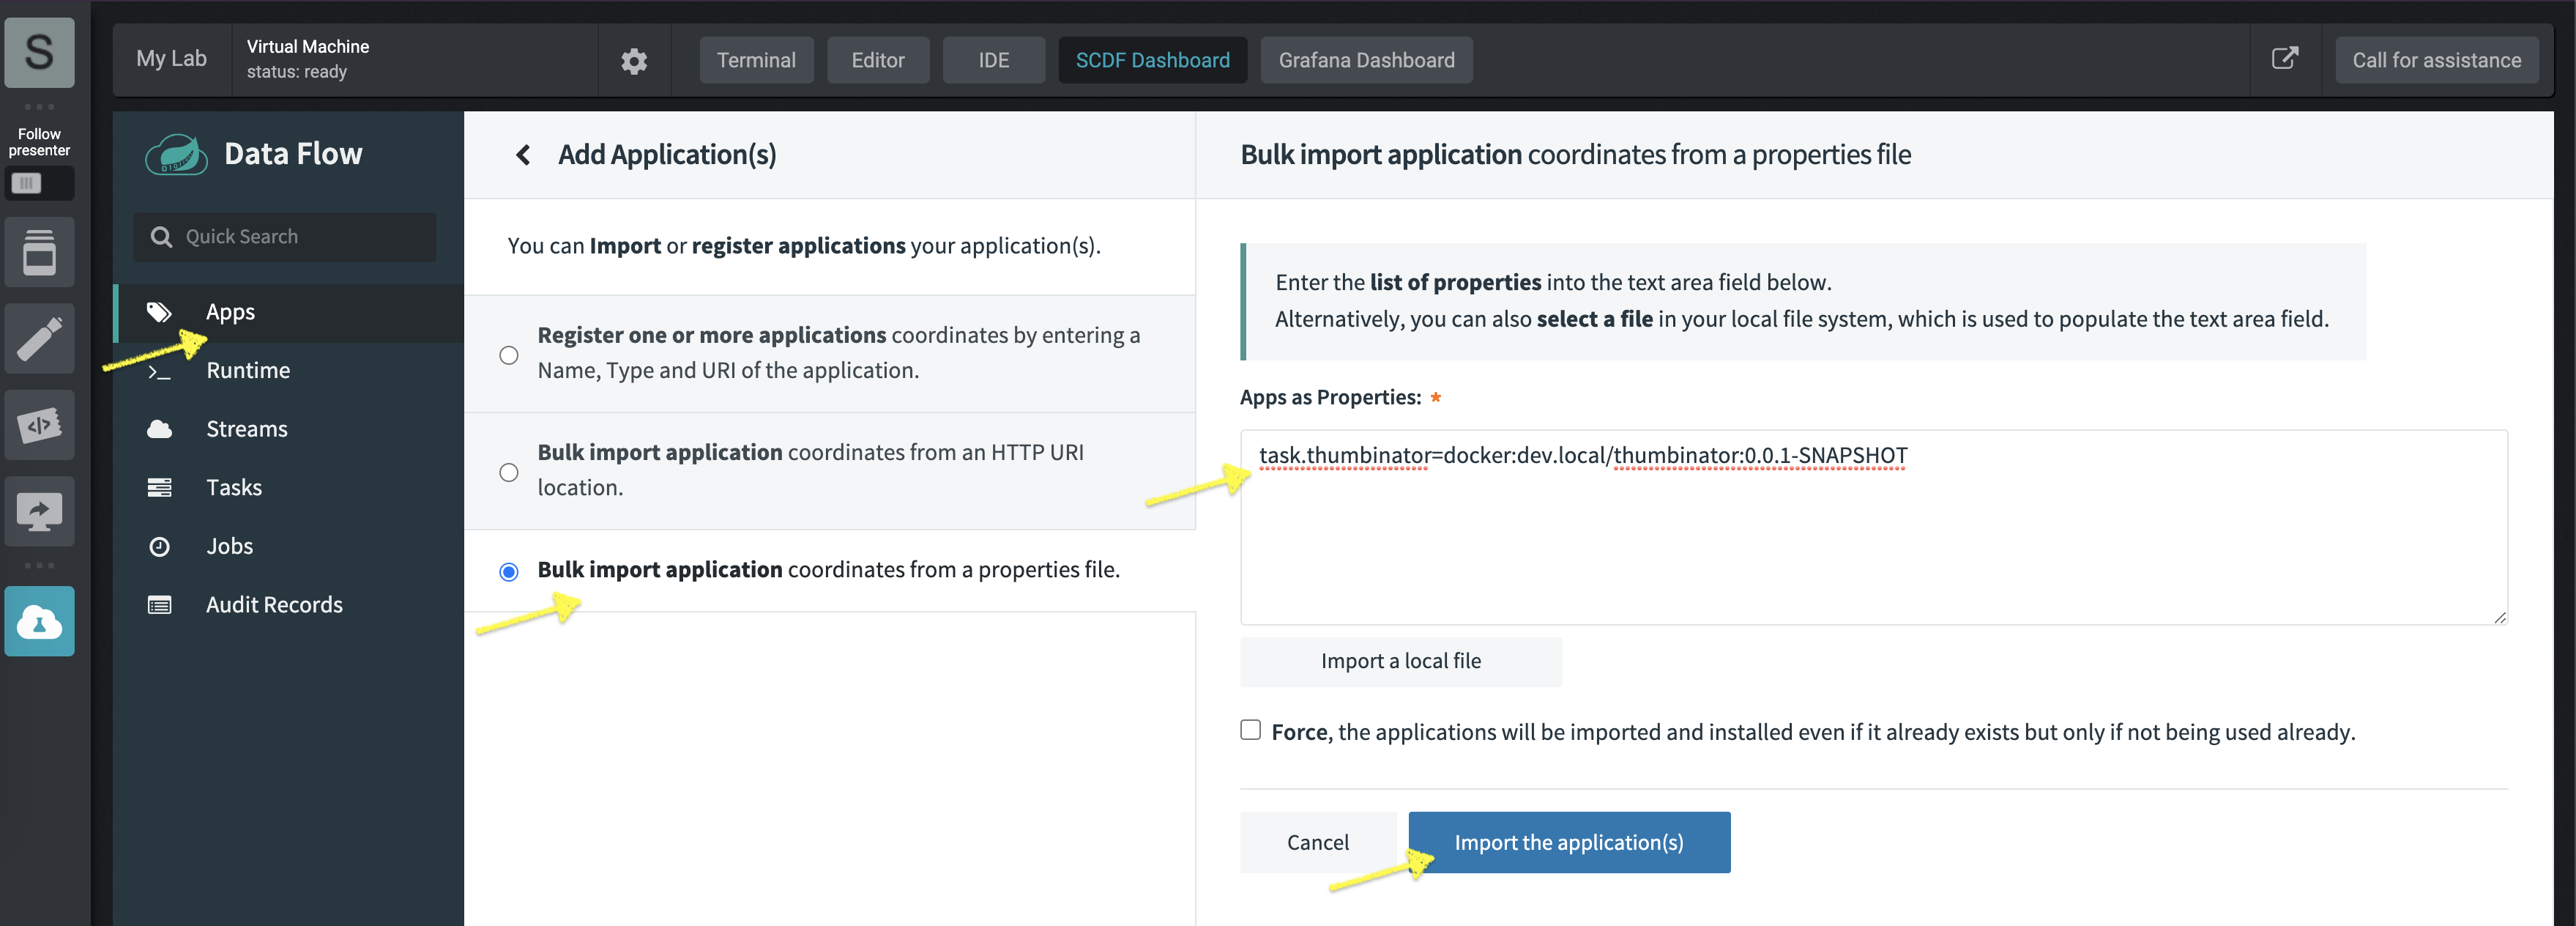Image resolution: width=2576 pixels, height=926 pixels.
Task: Click Import a local file button
Action: pos(1400,659)
